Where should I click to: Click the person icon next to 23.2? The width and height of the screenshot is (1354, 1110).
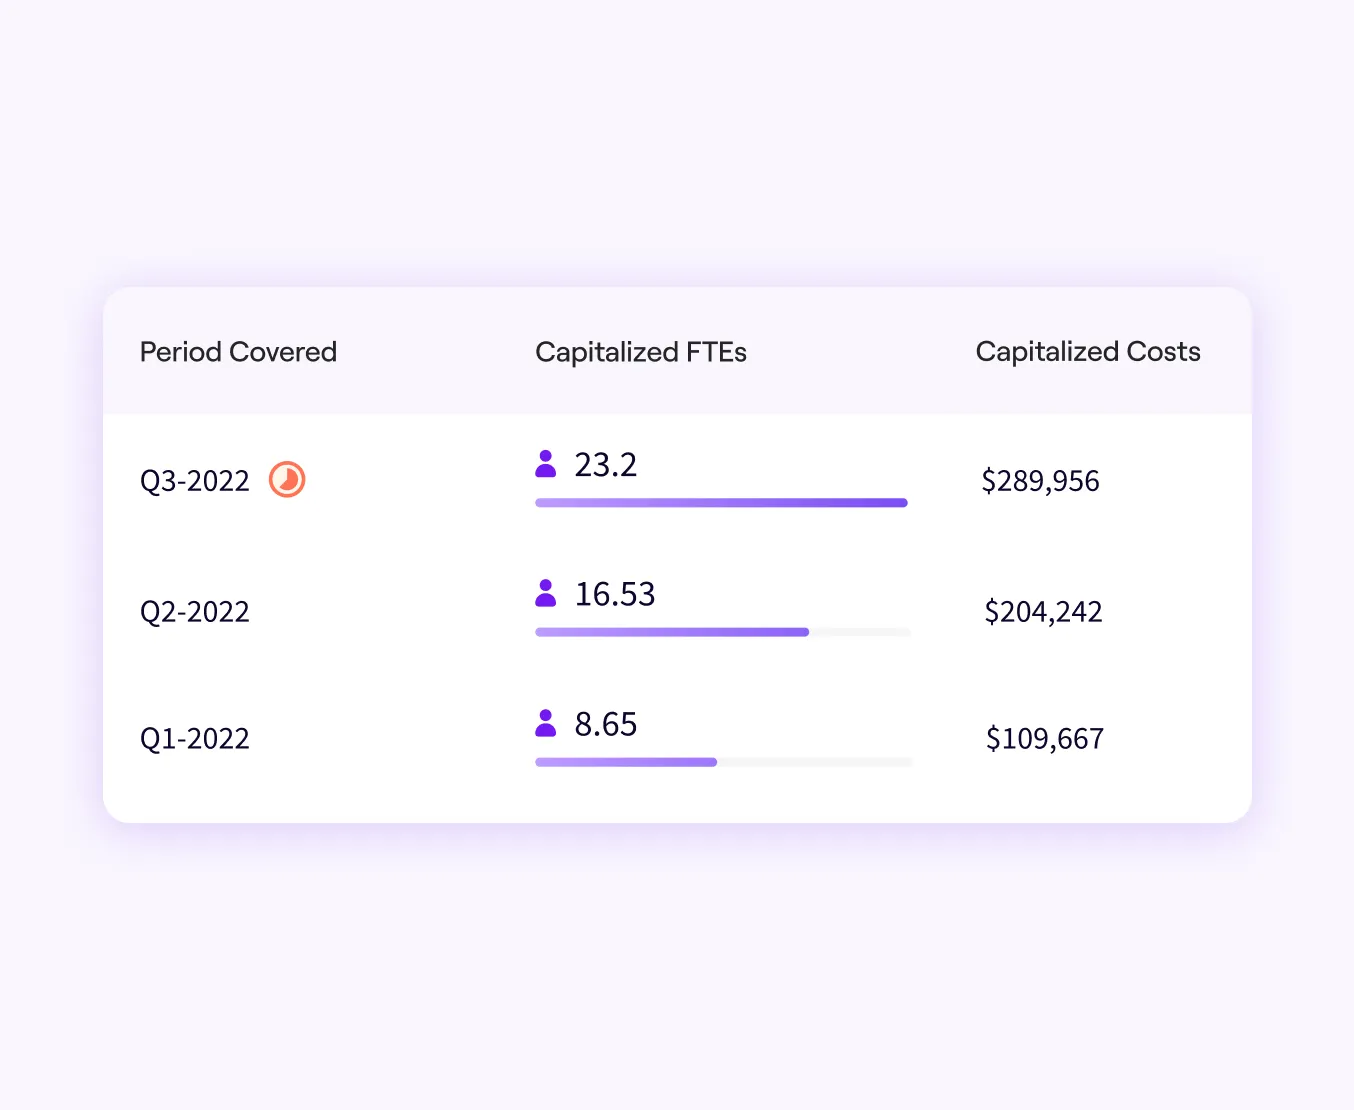(546, 464)
